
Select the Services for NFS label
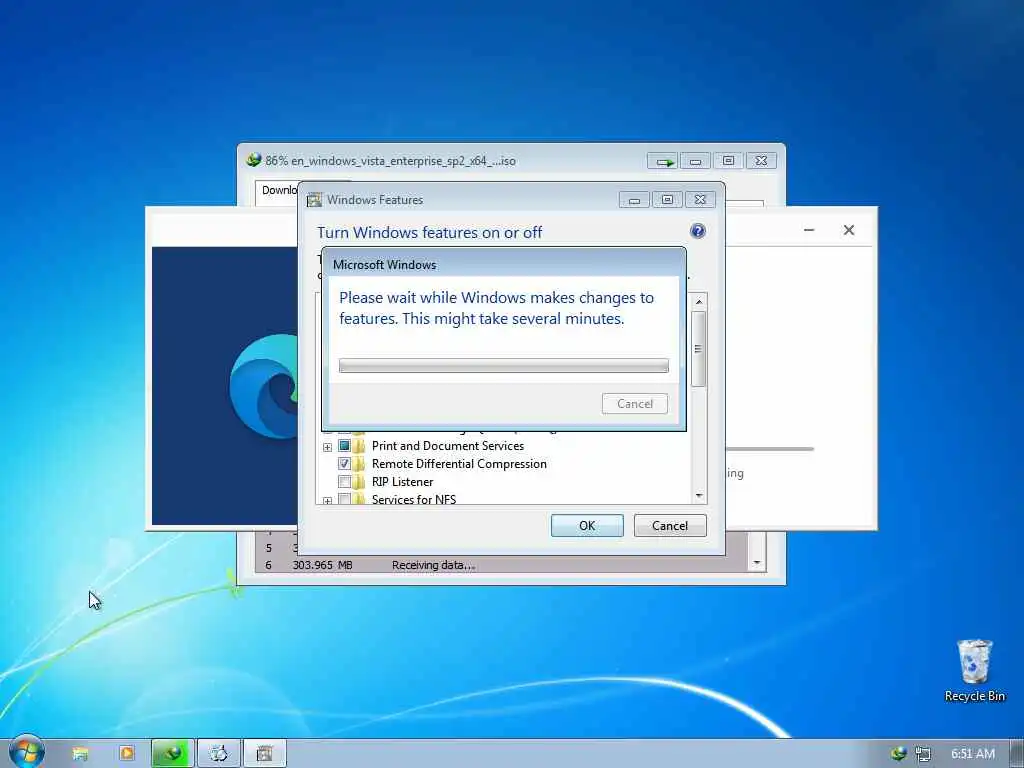tap(414, 500)
